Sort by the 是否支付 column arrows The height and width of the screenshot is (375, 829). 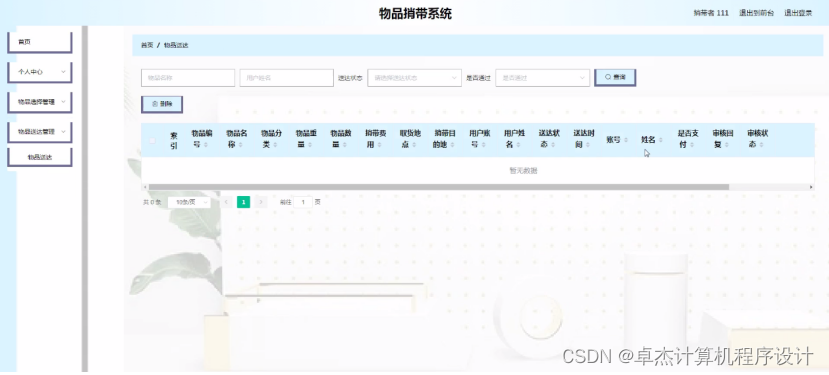(x=692, y=145)
